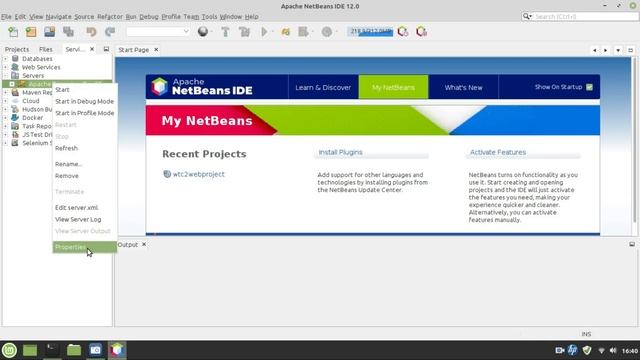This screenshot has height=360, width=640.
Task: Expand the Task Repositories node
Action: pos(5,126)
